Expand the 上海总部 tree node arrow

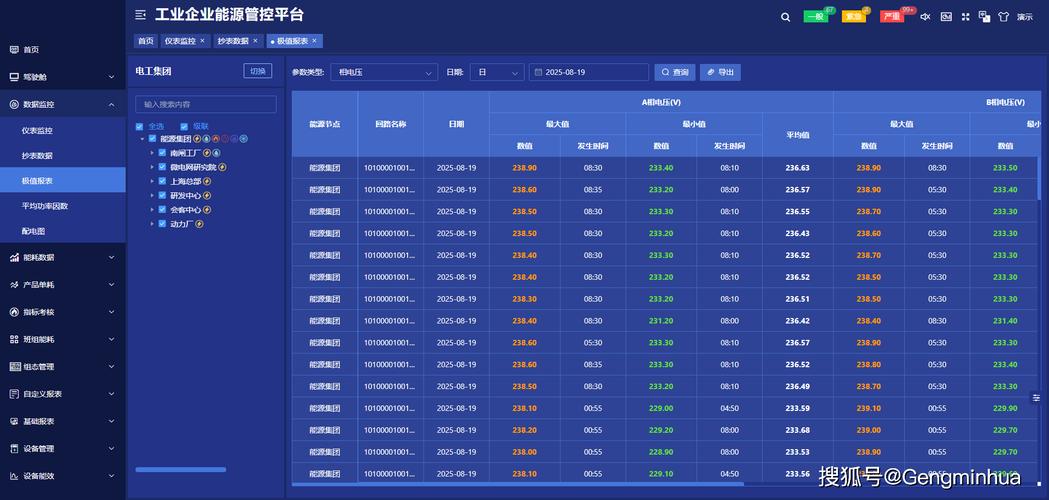click(152, 181)
